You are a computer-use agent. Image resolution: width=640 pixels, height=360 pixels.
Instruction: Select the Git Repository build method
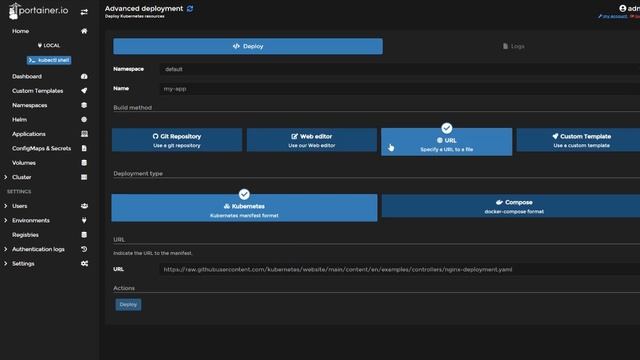tap(177, 140)
